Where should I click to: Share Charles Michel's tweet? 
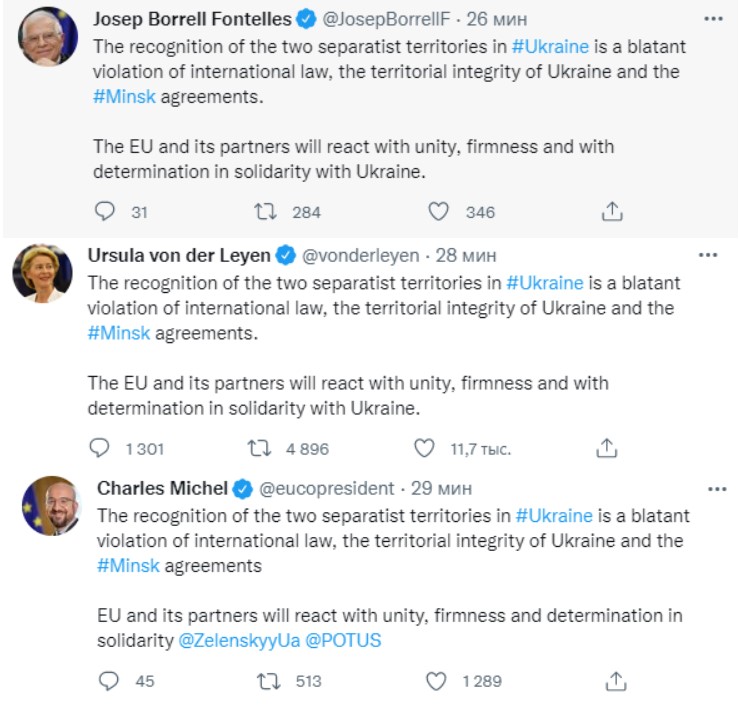coord(617,681)
